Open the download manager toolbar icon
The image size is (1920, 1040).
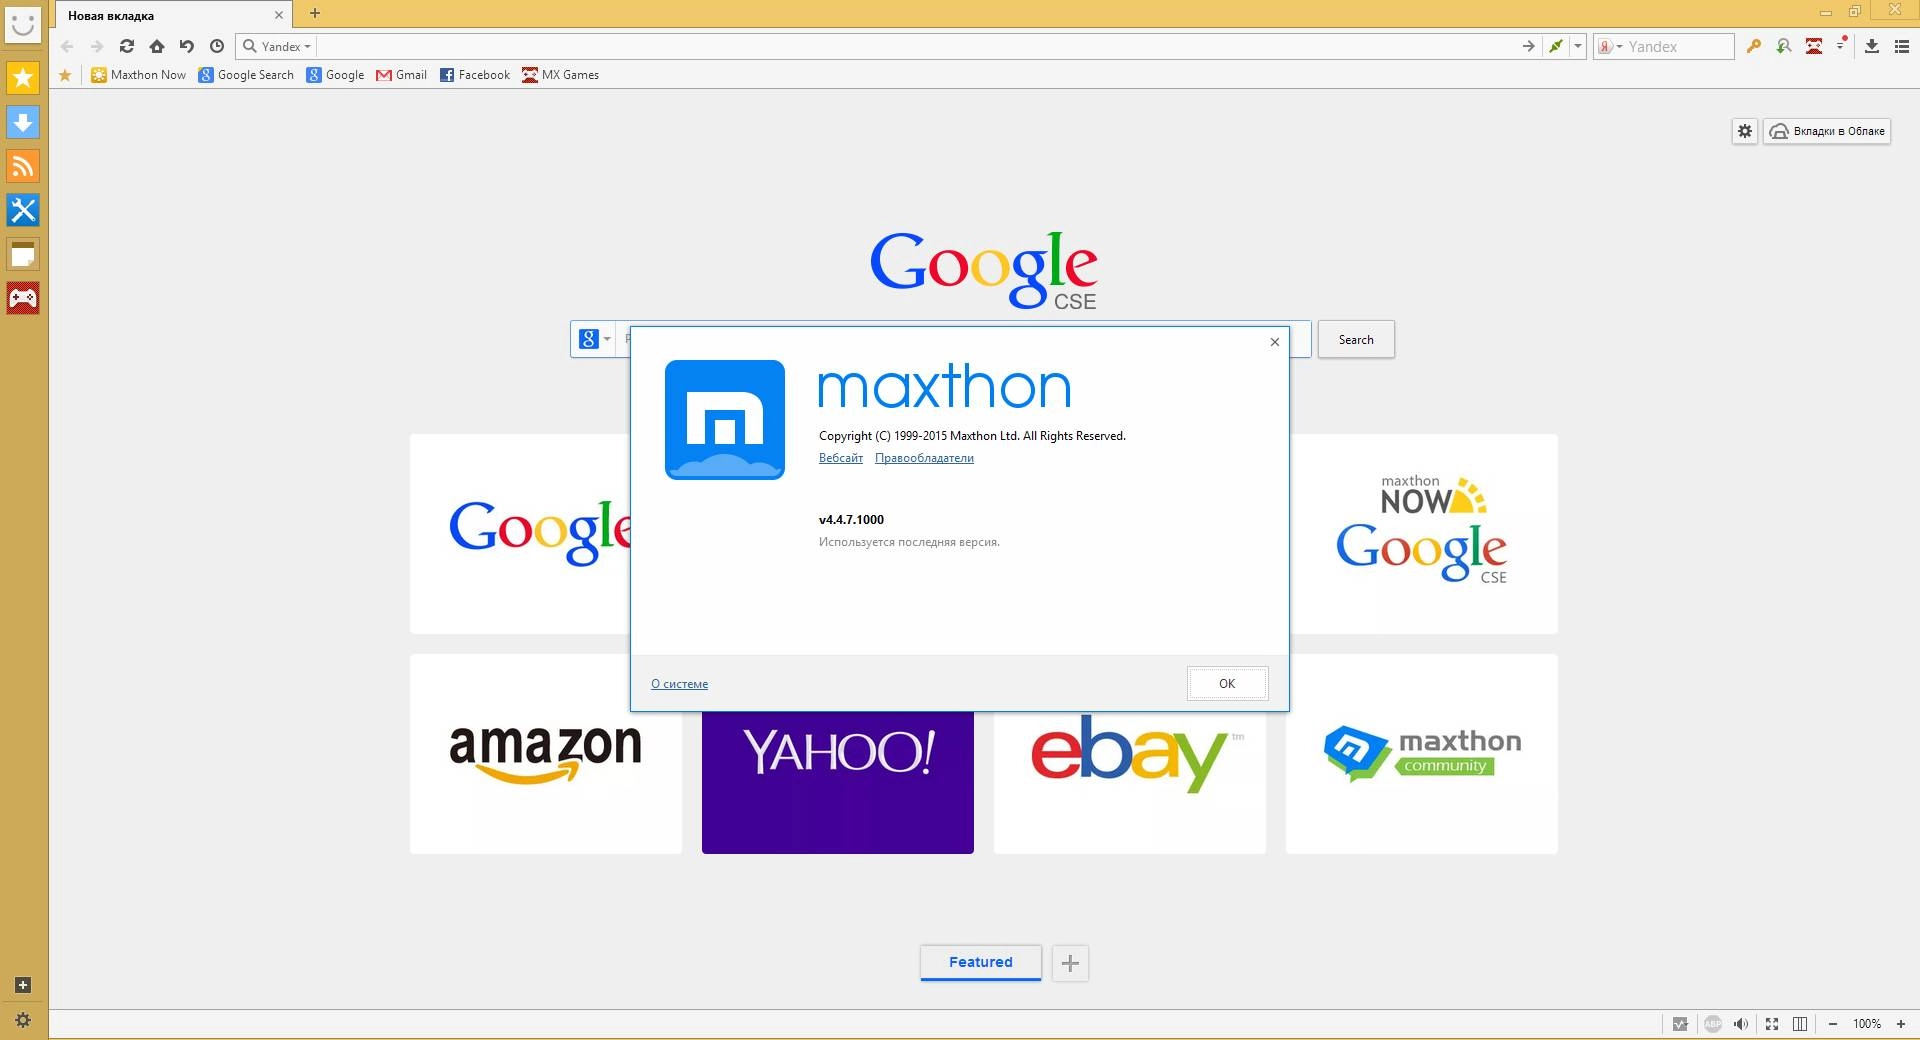tap(1872, 46)
